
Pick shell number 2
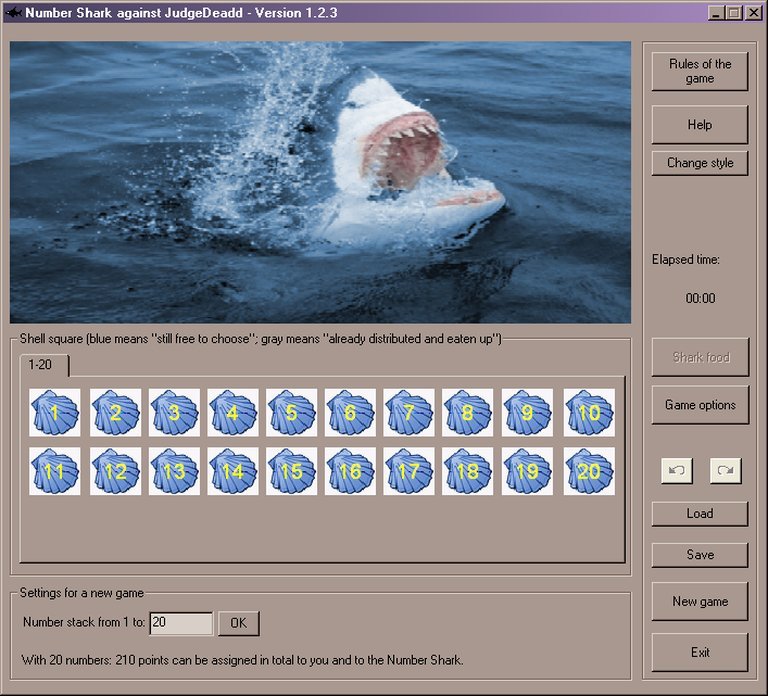coord(116,412)
